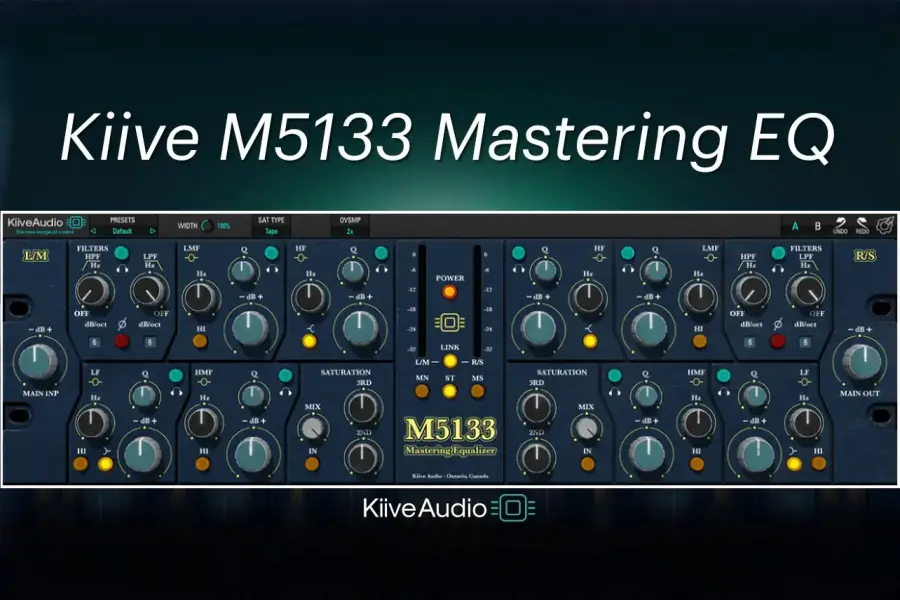Screen dimensions: 900x600
Task: Click the Redo arrow icon
Action: click(862, 223)
